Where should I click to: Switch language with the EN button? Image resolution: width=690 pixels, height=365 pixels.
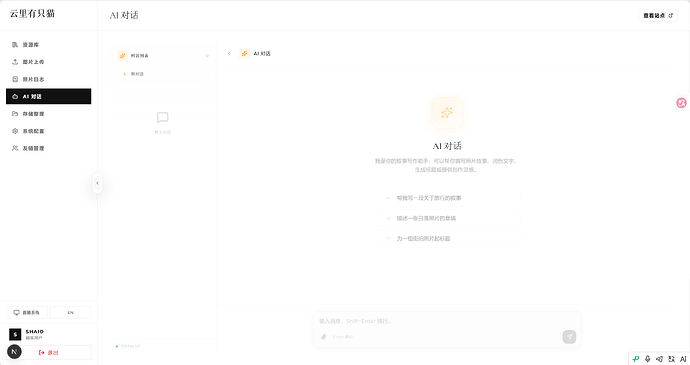pos(70,313)
